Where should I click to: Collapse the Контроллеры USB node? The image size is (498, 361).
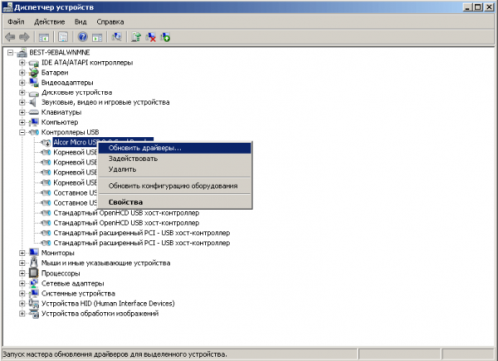[22, 132]
